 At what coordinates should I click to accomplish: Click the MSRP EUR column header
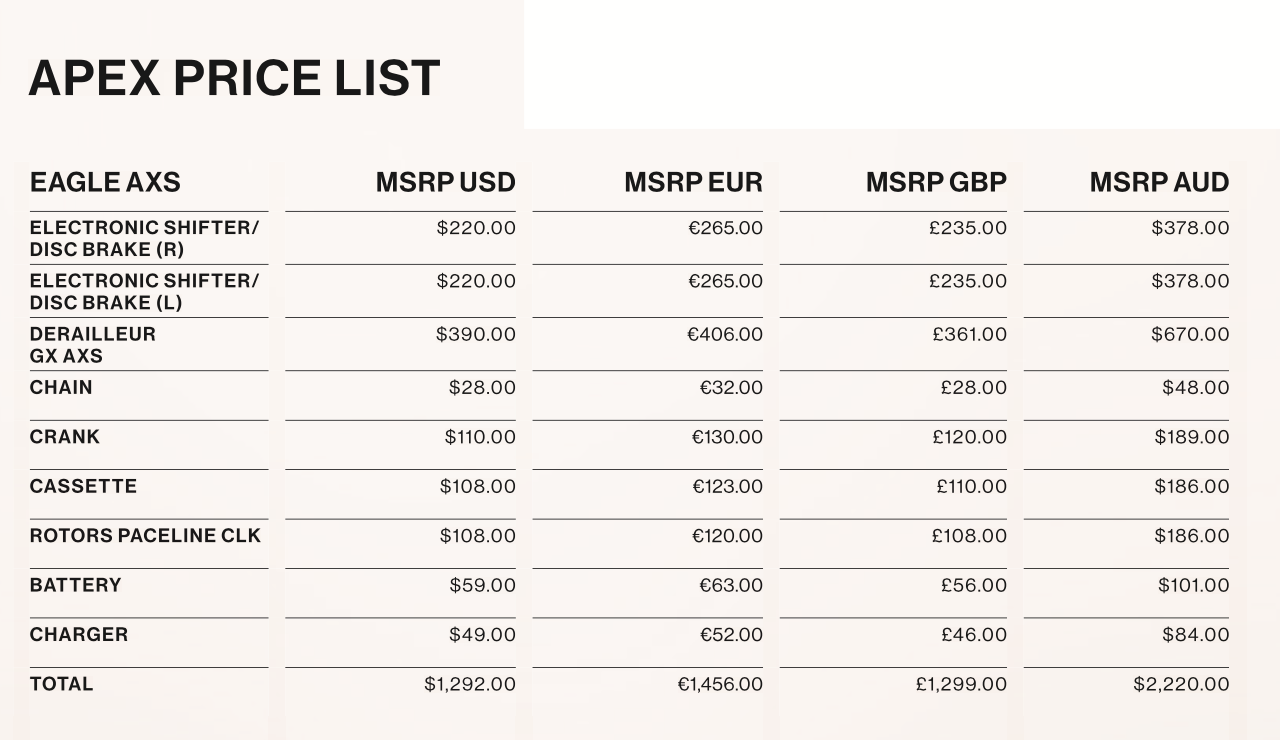[693, 182]
